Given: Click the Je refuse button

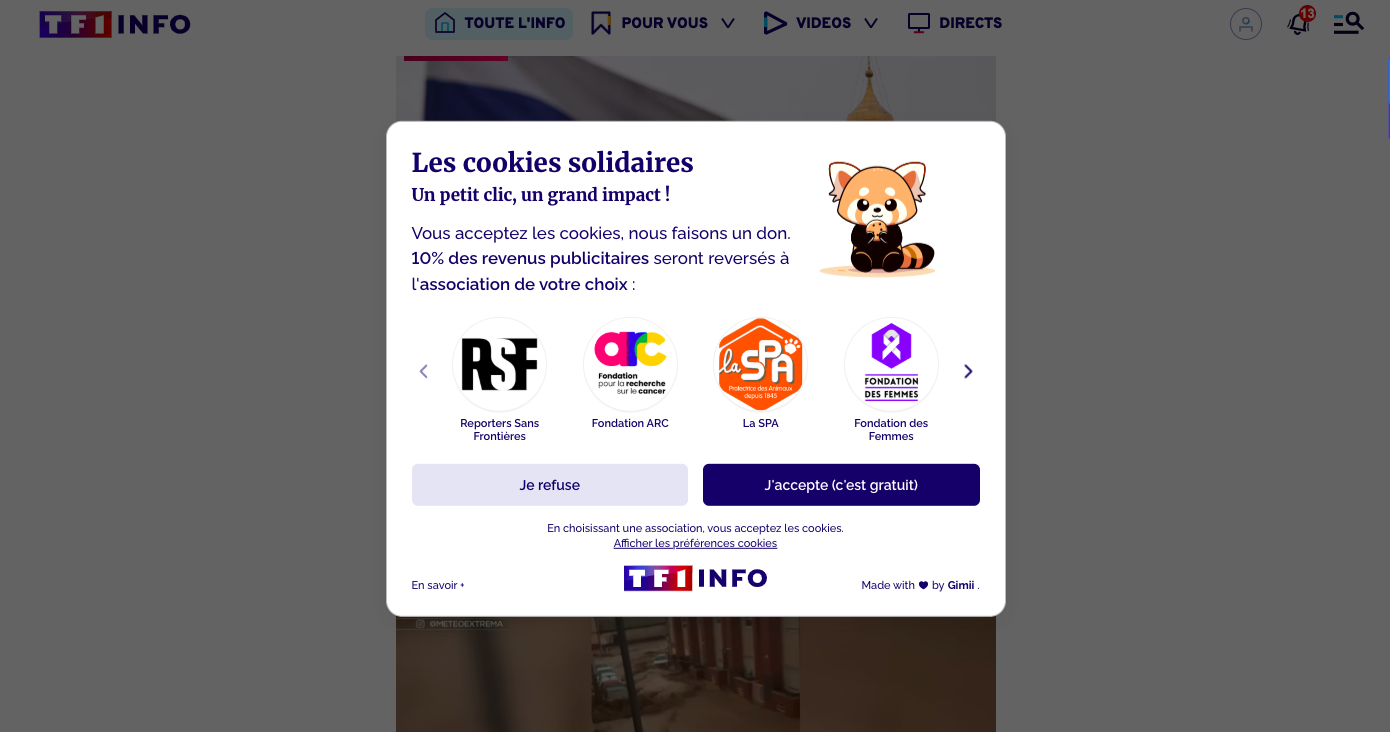Looking at the screenshot, I should click(x=550, y=485).
